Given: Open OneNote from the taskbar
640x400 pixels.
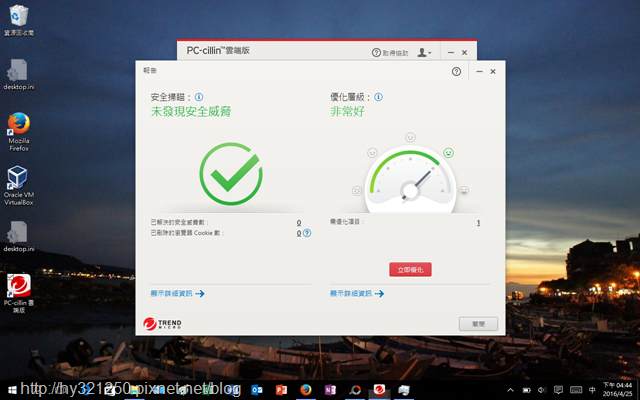Looking at the screenshot, I should click(330, 390).
